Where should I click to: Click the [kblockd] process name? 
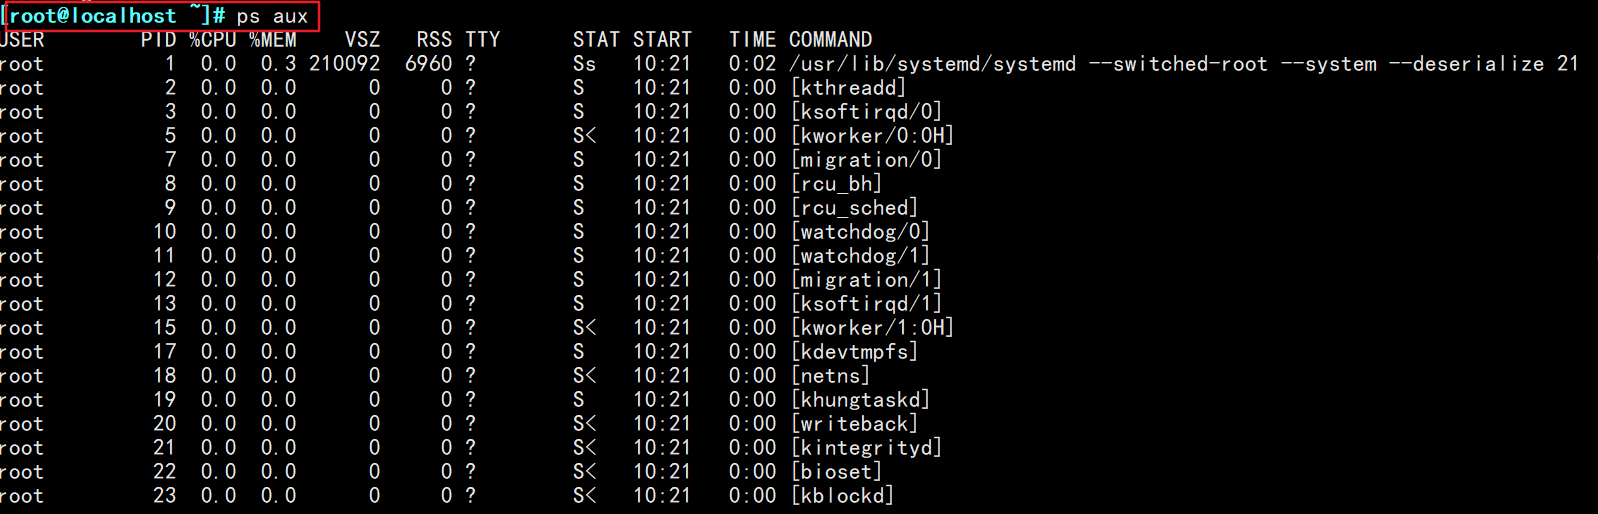tap(842, 496)
